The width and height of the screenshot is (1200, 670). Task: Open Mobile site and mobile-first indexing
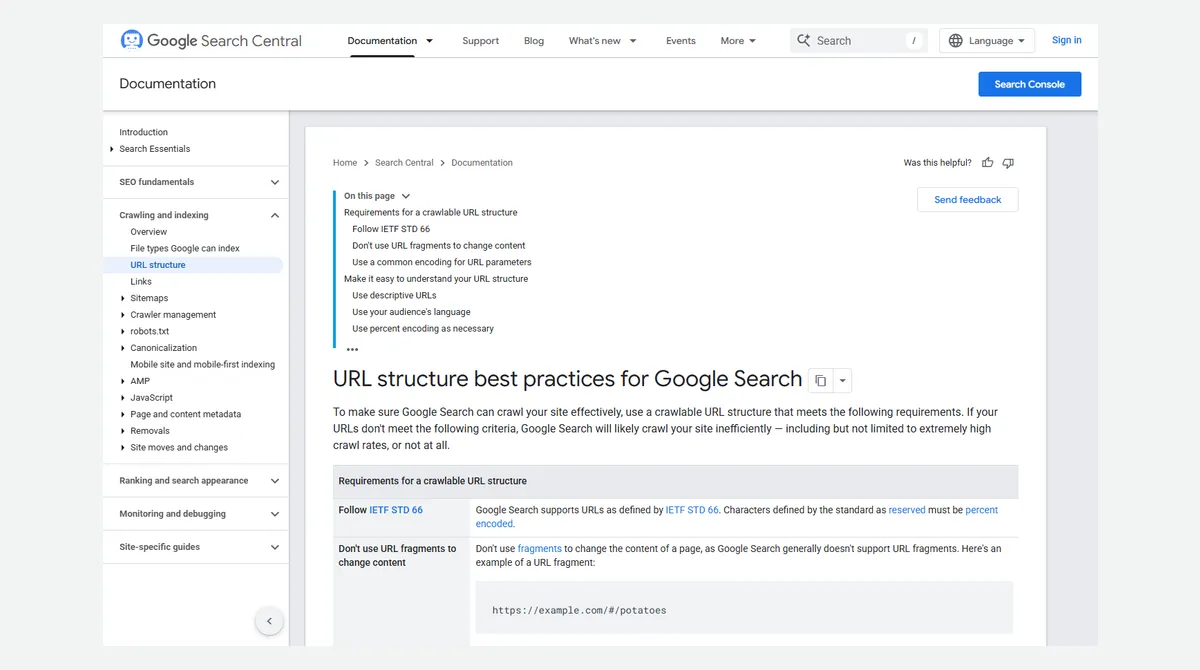pyautogui.click(x=203, y=365)
